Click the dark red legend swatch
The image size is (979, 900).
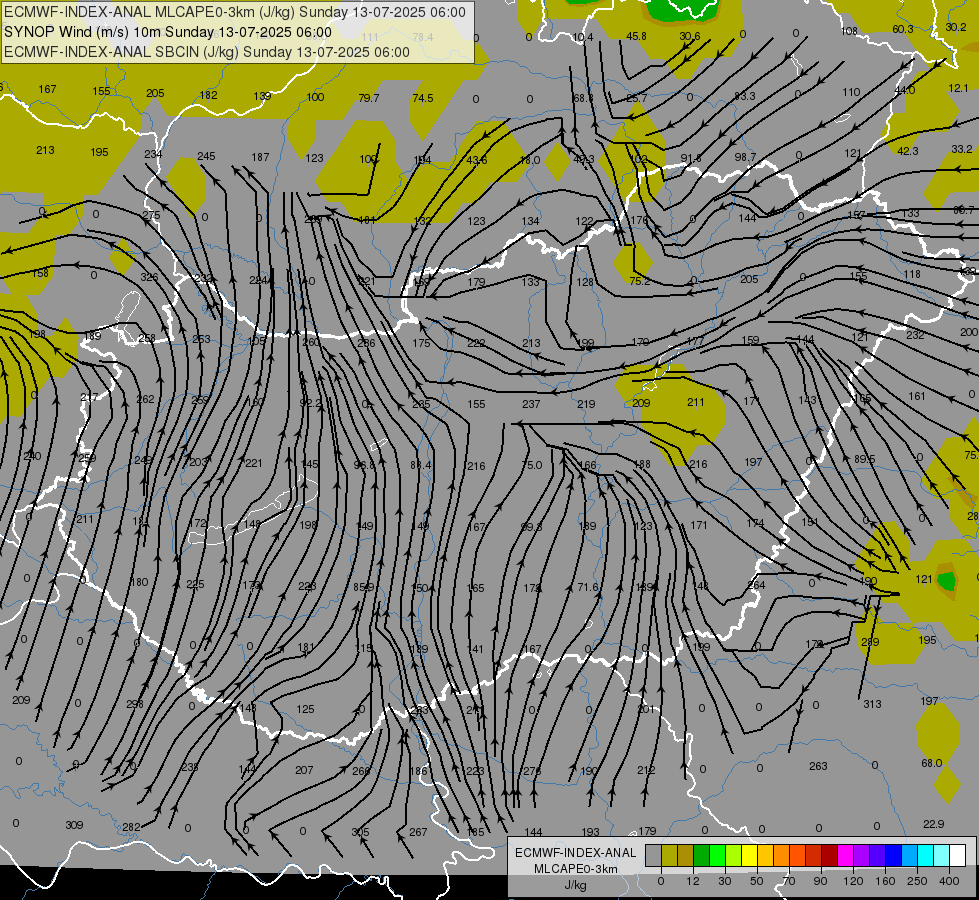coord(830,855)
